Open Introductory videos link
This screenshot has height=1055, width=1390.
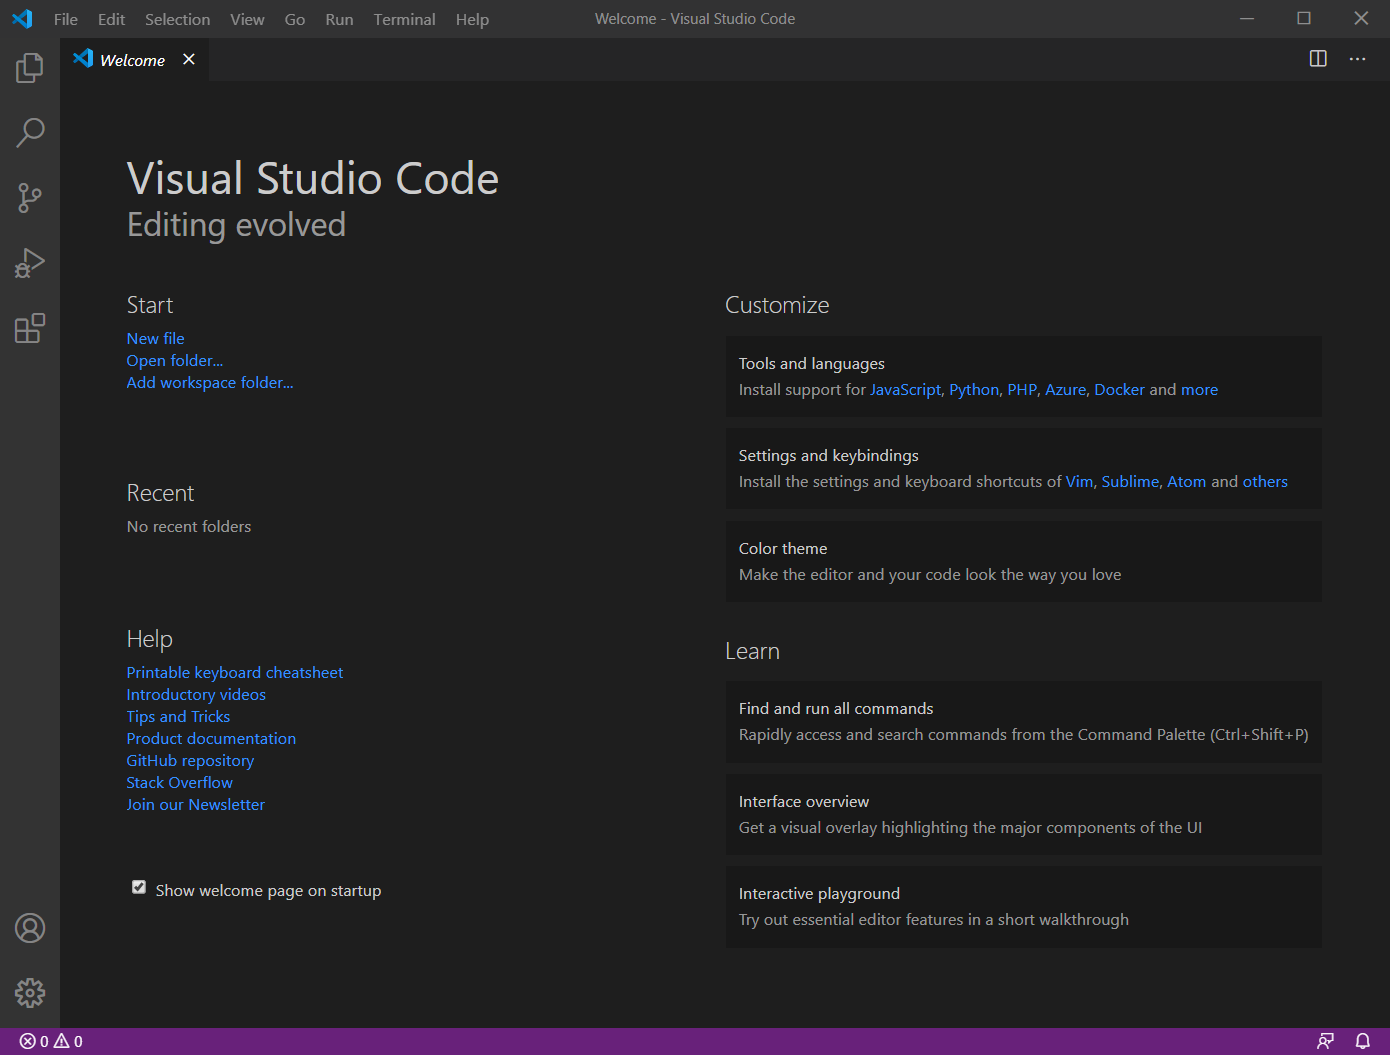(196, 695)
